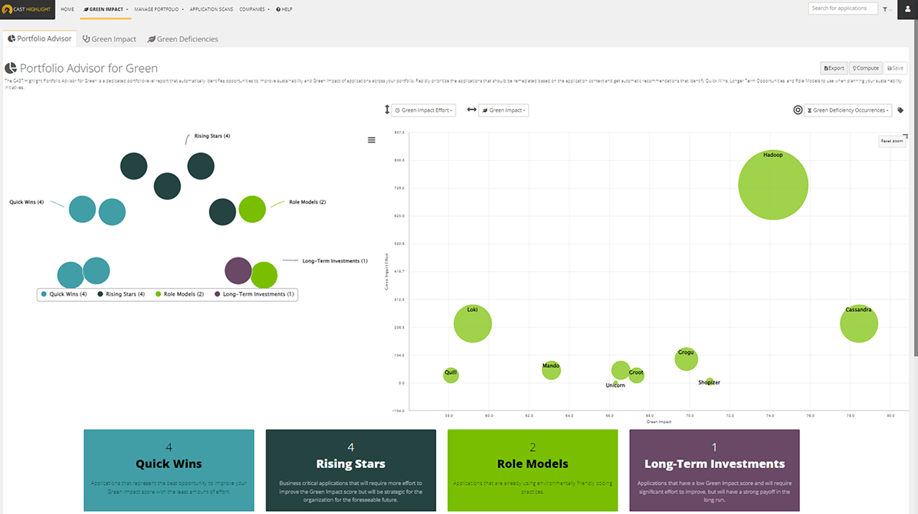Image resolution: width=918 pixels, height=514 pixels.
Task: Click the Quick Wins (4) chart label
Action: click(x=26, y=202)
